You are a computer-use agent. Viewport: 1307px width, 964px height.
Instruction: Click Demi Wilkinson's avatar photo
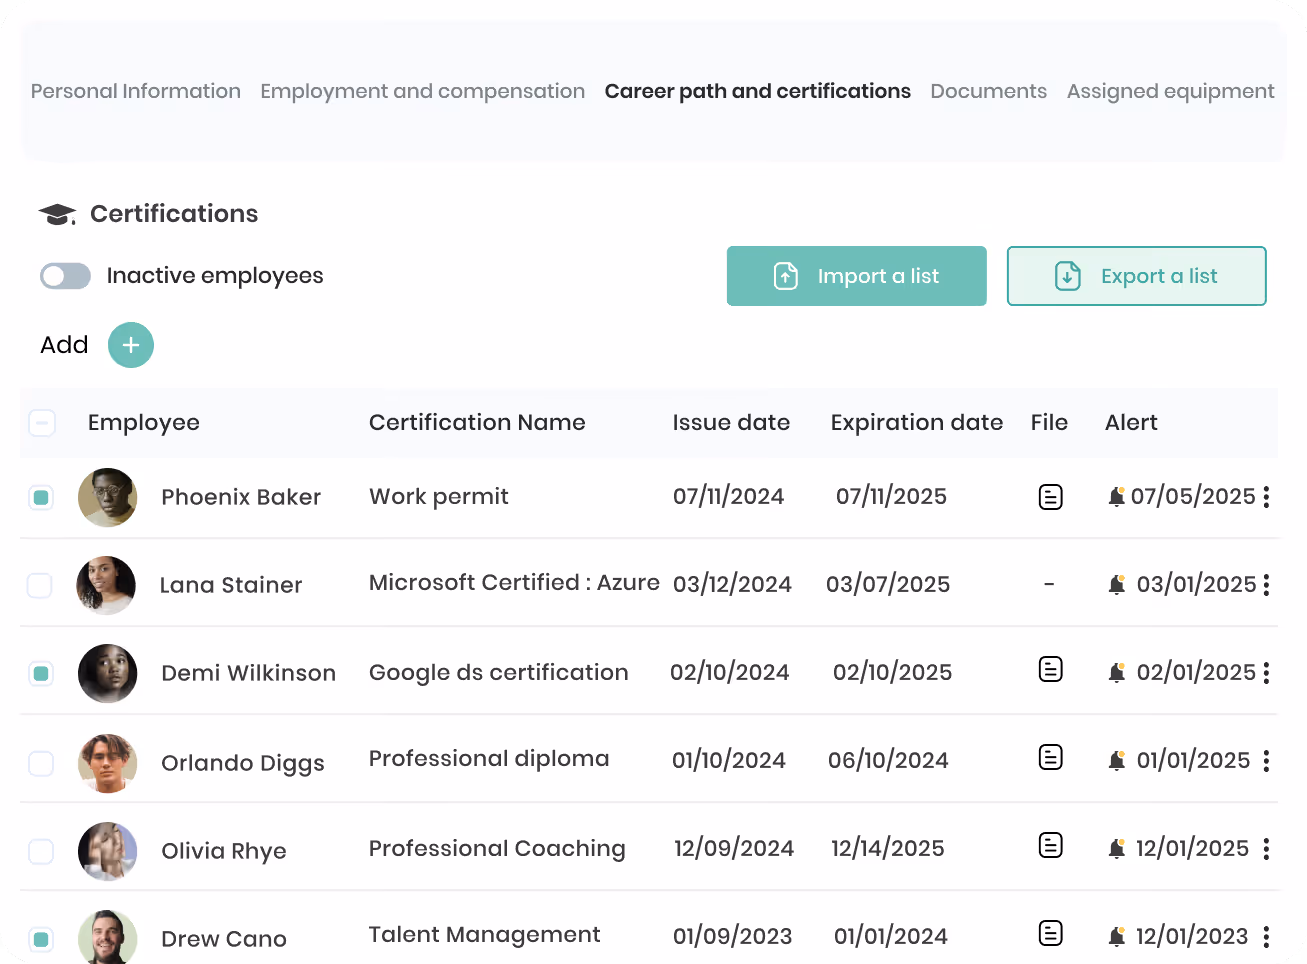click(107, 673)
